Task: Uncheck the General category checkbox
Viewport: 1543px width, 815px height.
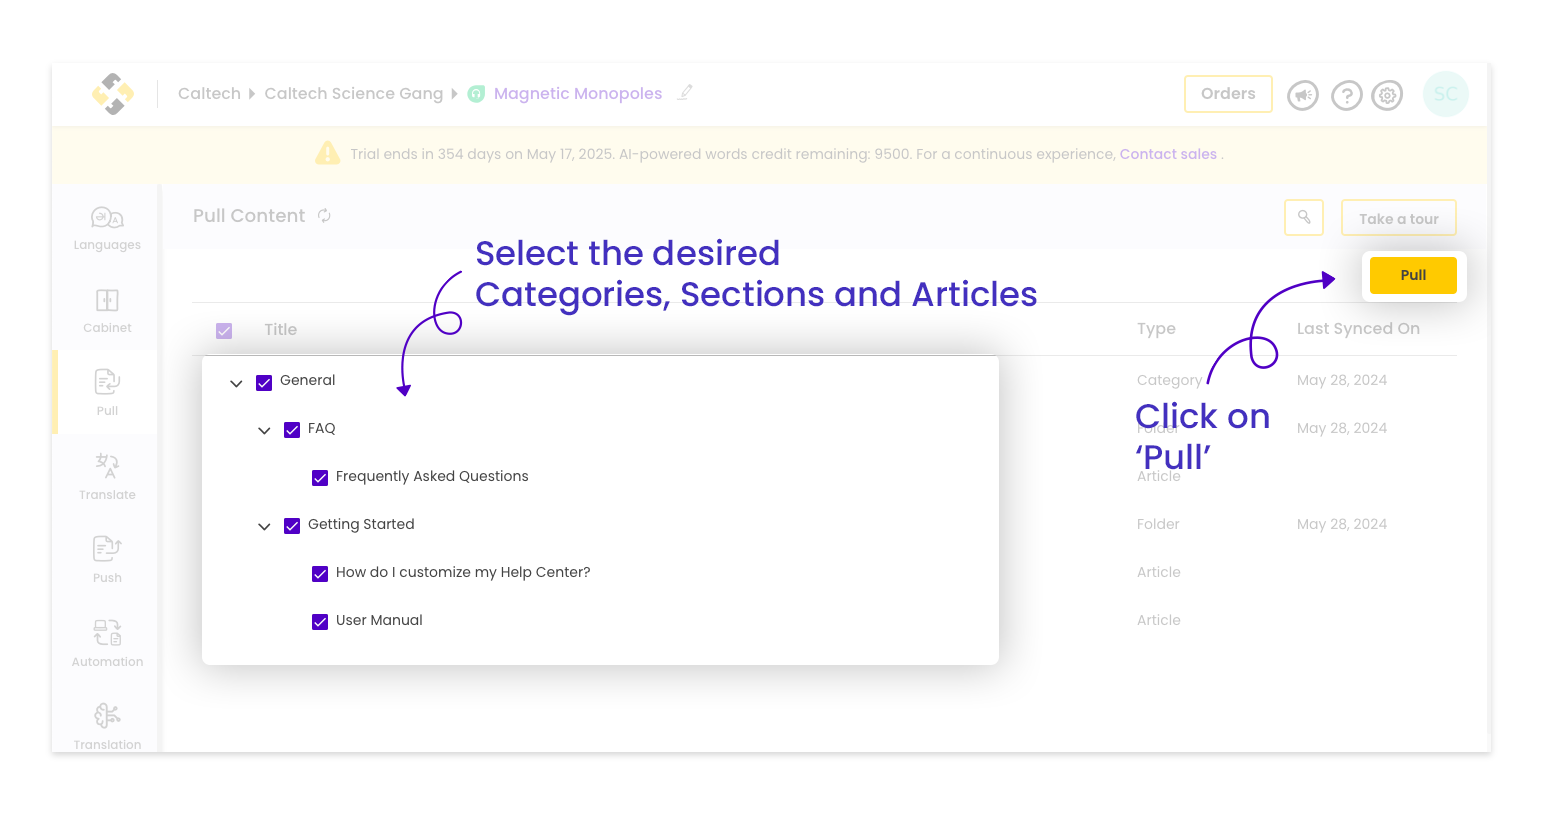Action: click(264, 382)
